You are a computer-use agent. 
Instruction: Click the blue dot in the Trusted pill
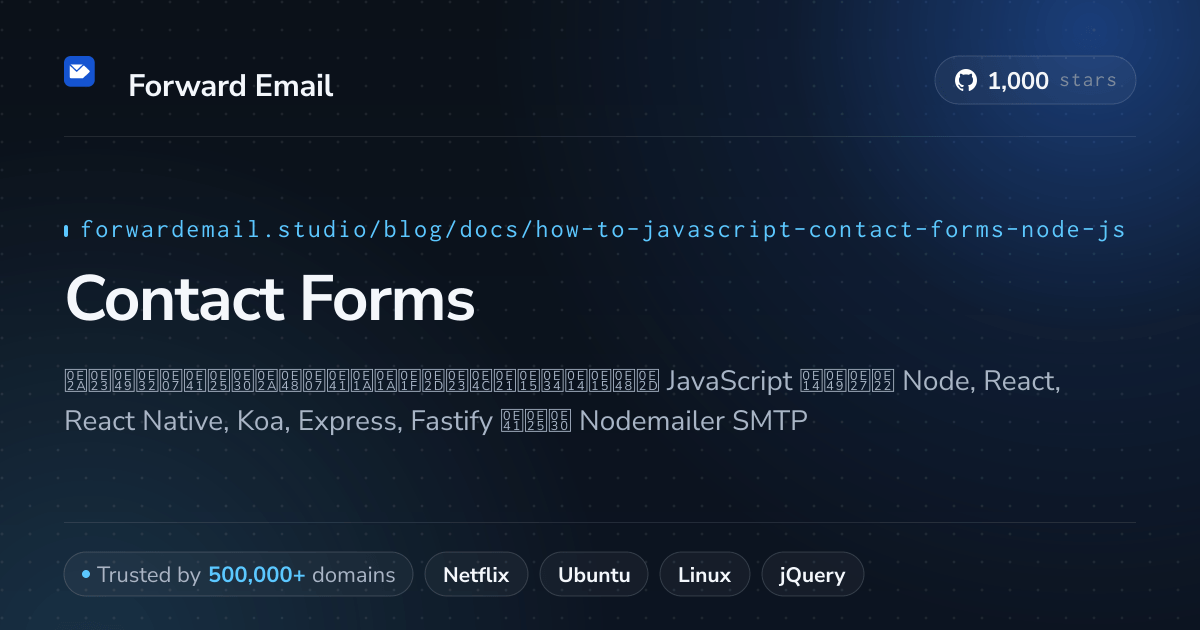tap(86, 575)
